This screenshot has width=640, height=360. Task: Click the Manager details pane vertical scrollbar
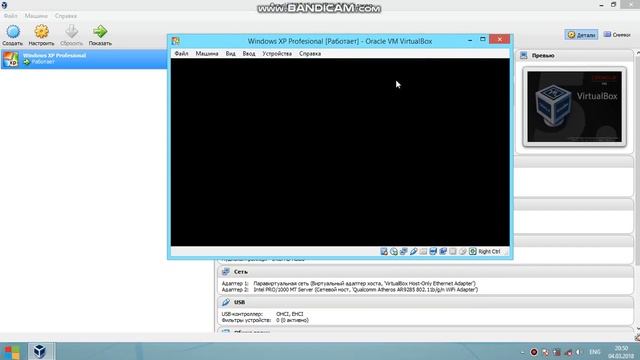click(x=638, y=192)
